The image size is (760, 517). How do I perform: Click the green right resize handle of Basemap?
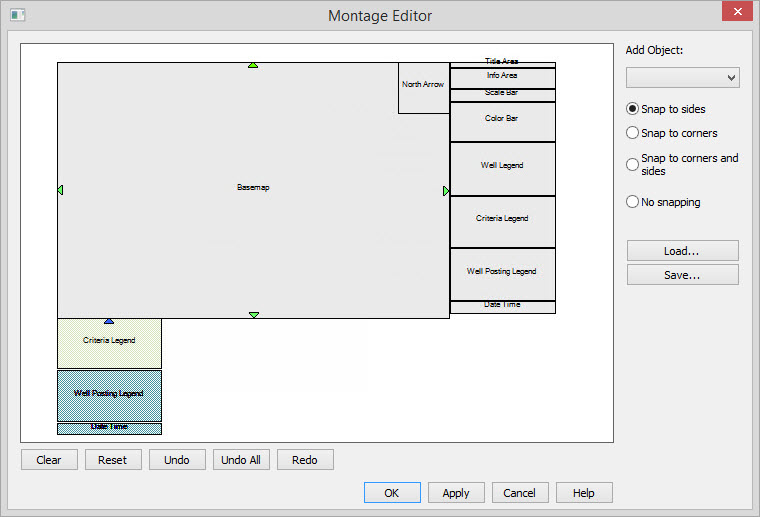coord(446,191)
